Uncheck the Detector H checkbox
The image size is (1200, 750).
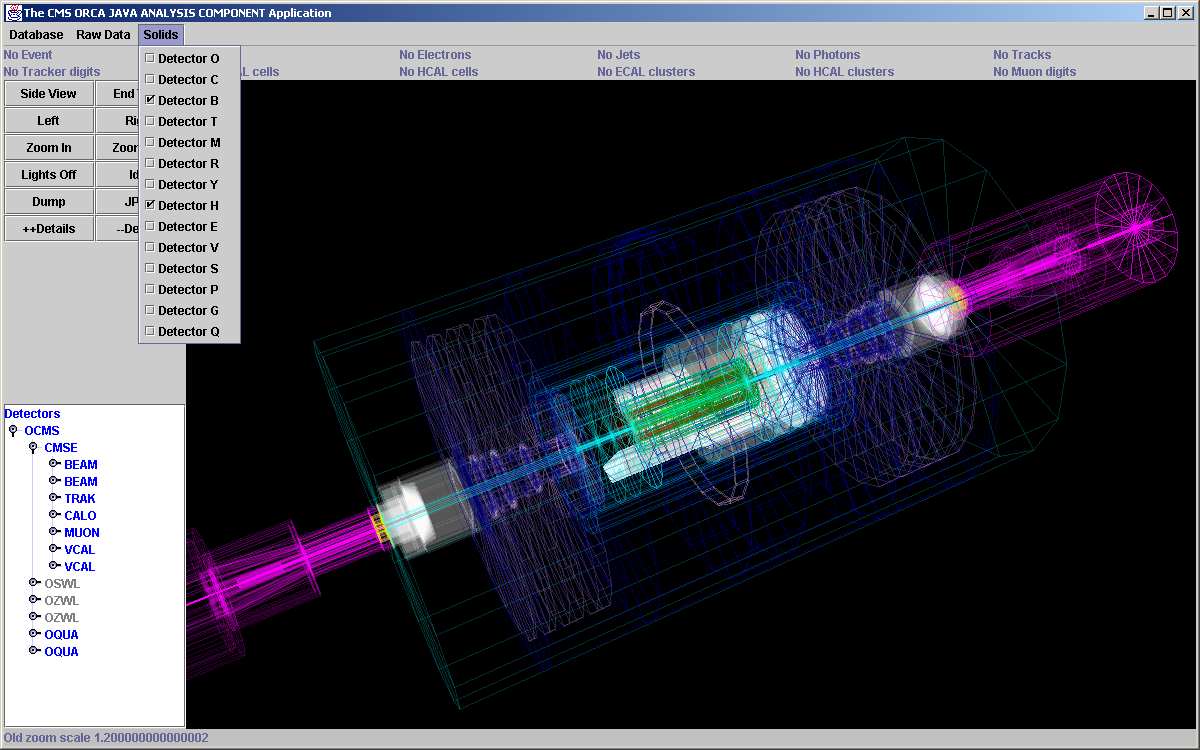(150, 205)
